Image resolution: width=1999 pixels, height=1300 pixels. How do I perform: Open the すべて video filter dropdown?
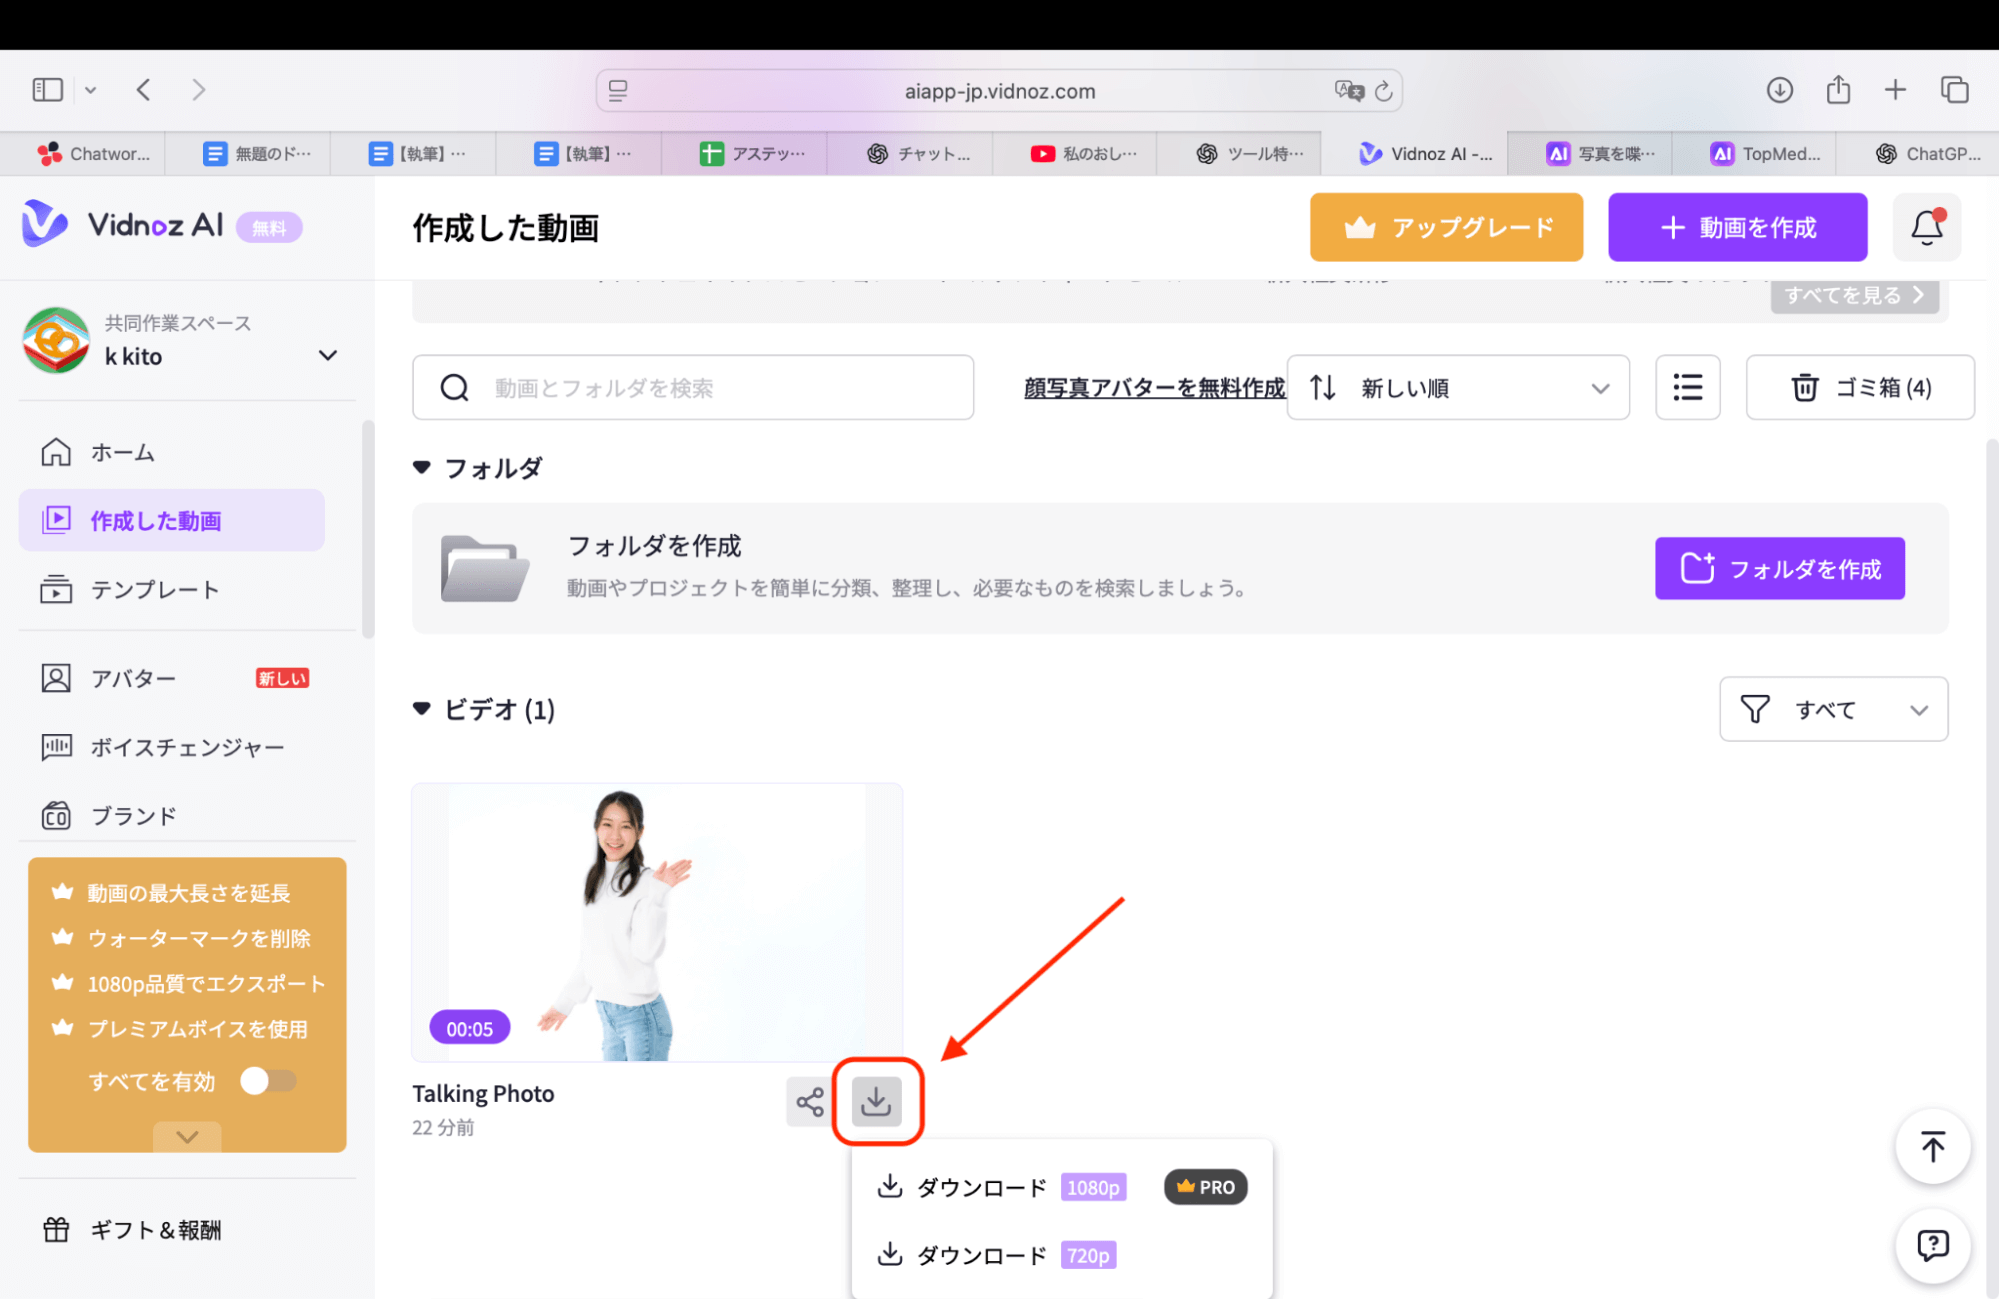(x=1833, y=709)
